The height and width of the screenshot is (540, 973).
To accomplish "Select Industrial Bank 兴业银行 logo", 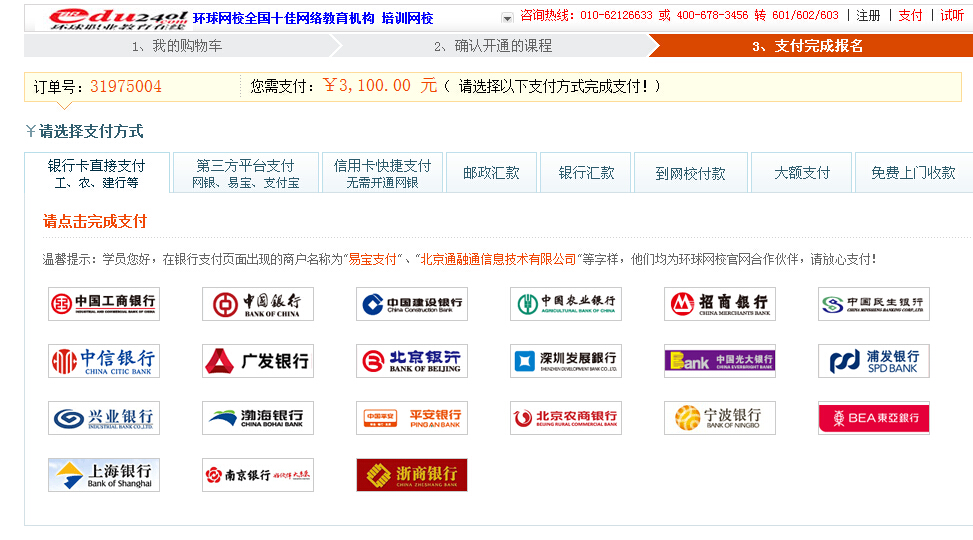I will click(104, 418).
